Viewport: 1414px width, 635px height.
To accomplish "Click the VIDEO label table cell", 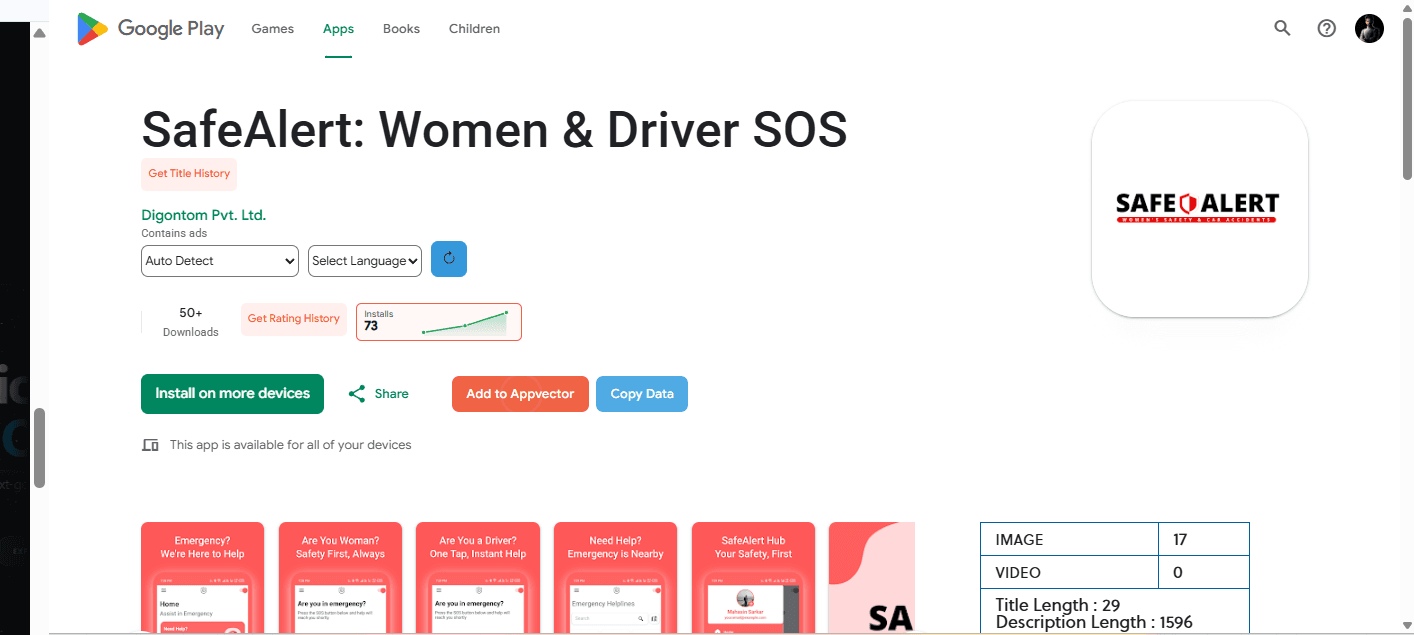I will [1069, 573].
